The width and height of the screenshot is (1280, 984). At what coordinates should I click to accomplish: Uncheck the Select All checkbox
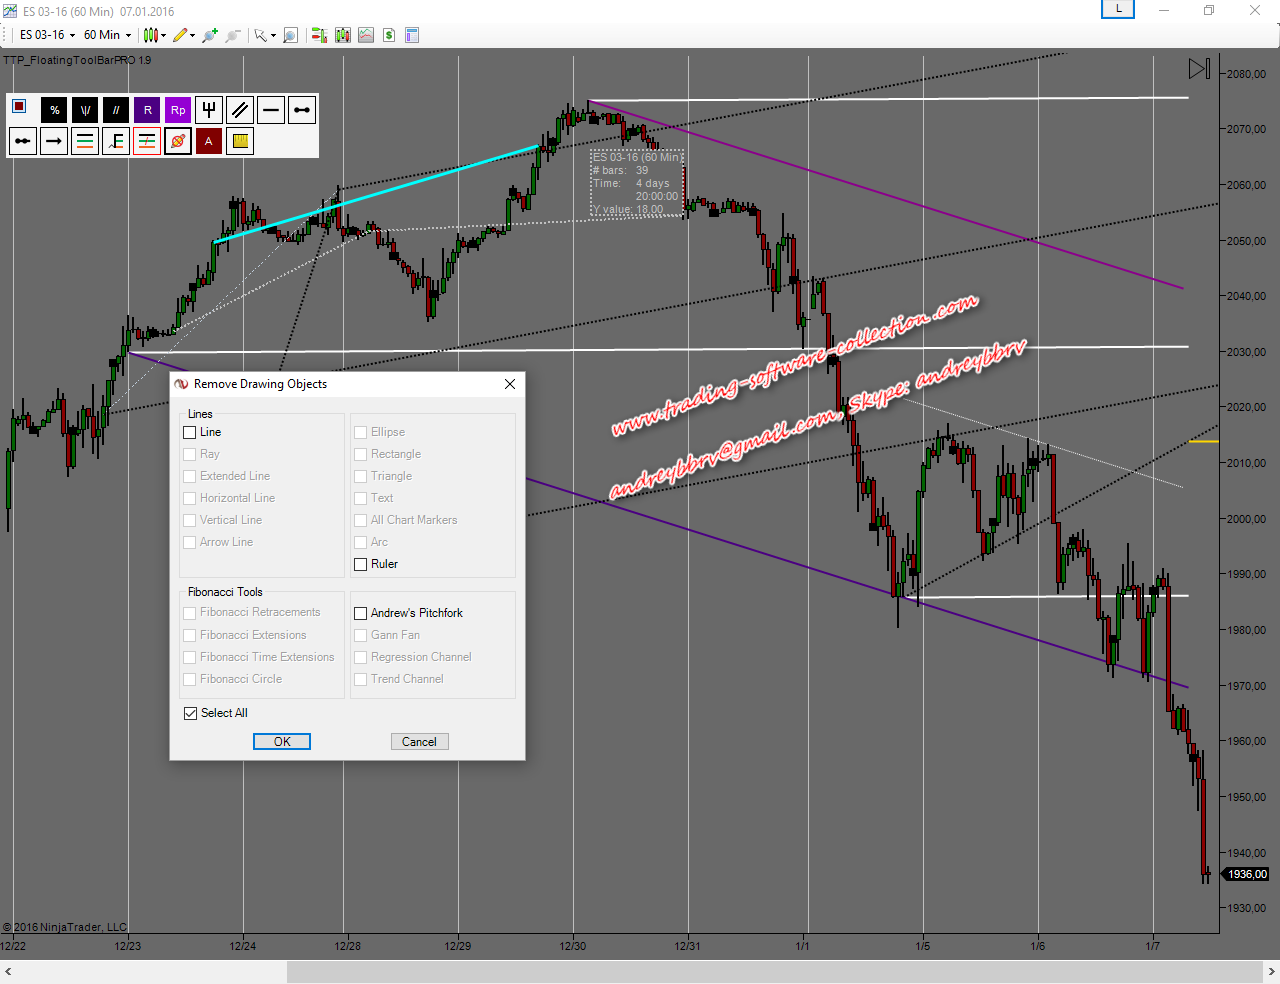click(191, 713)
